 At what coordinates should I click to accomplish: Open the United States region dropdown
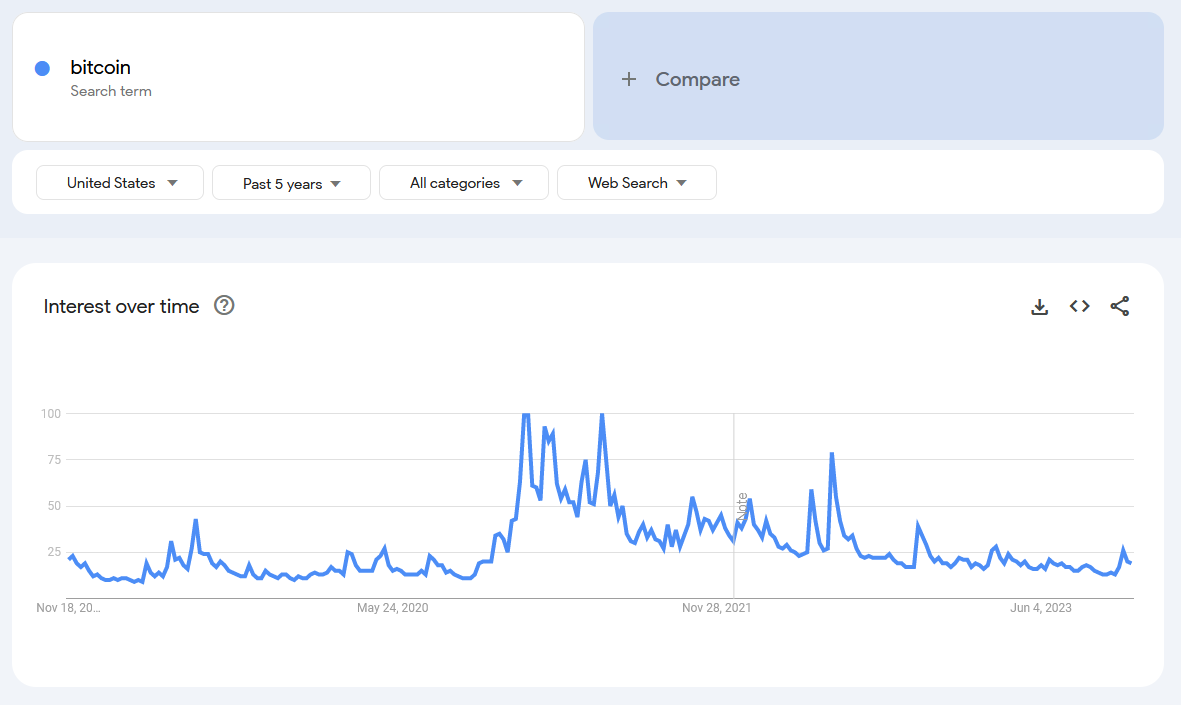click(x=120, y=183)
